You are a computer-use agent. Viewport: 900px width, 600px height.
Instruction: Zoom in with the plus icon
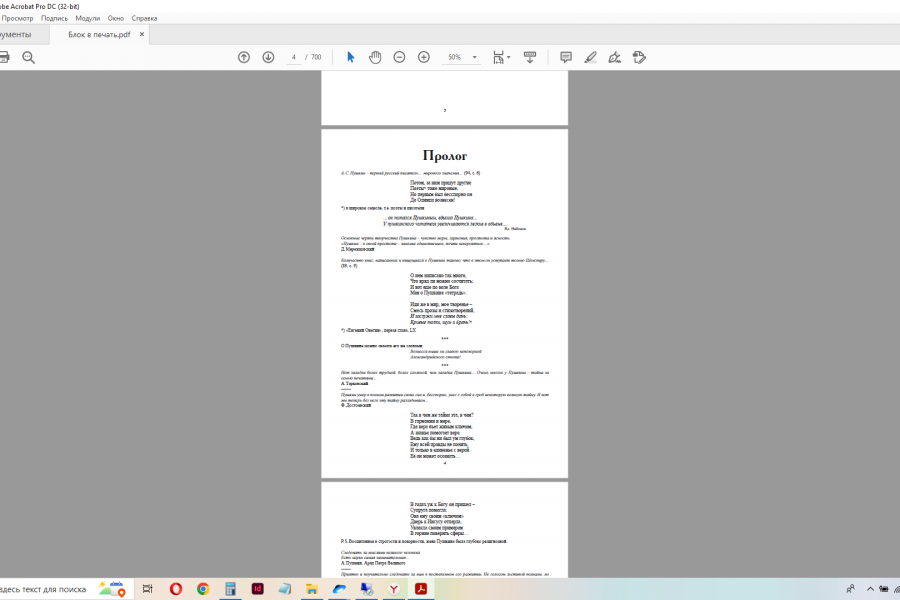424,57
